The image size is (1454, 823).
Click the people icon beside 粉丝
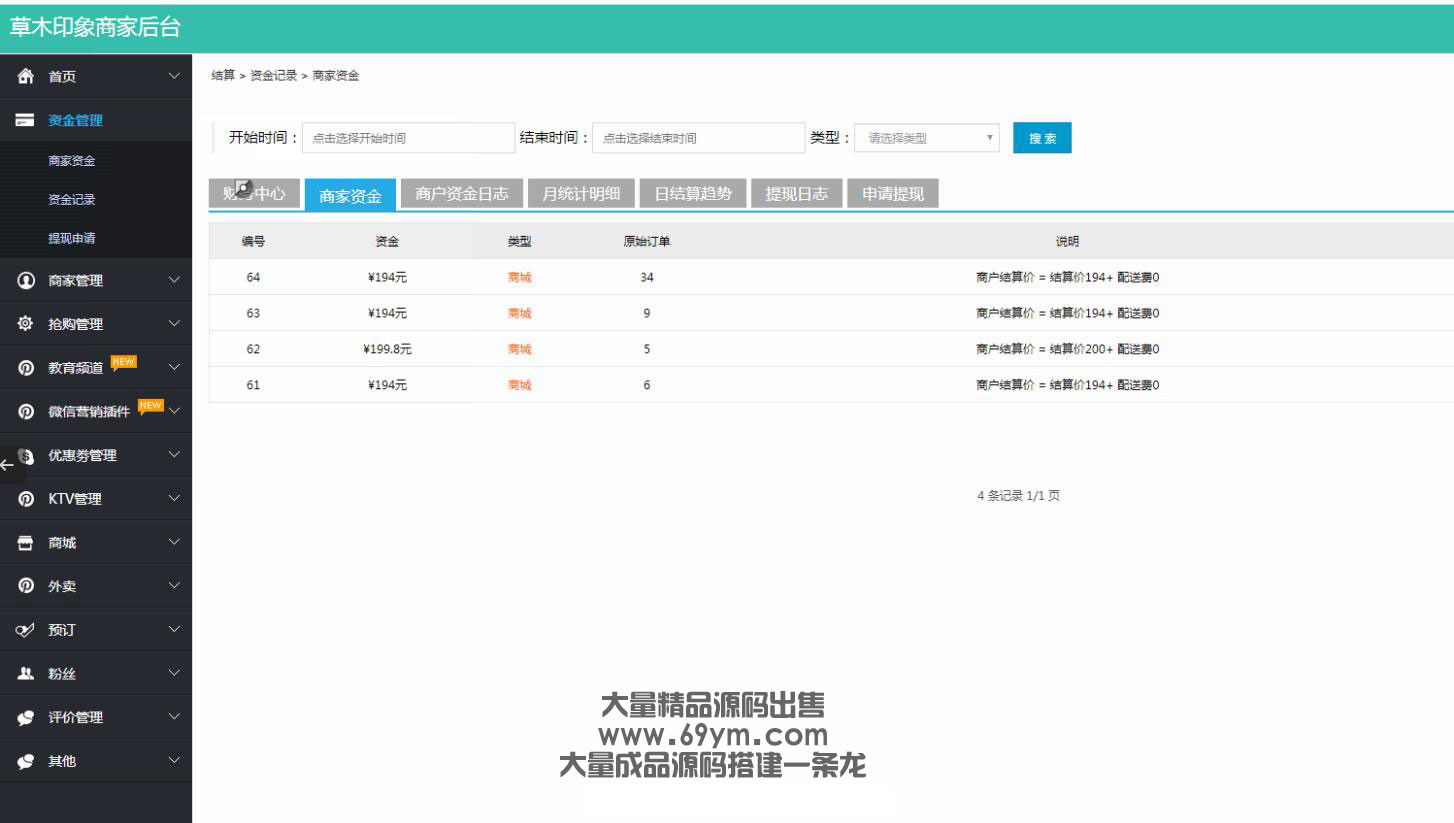26,674
